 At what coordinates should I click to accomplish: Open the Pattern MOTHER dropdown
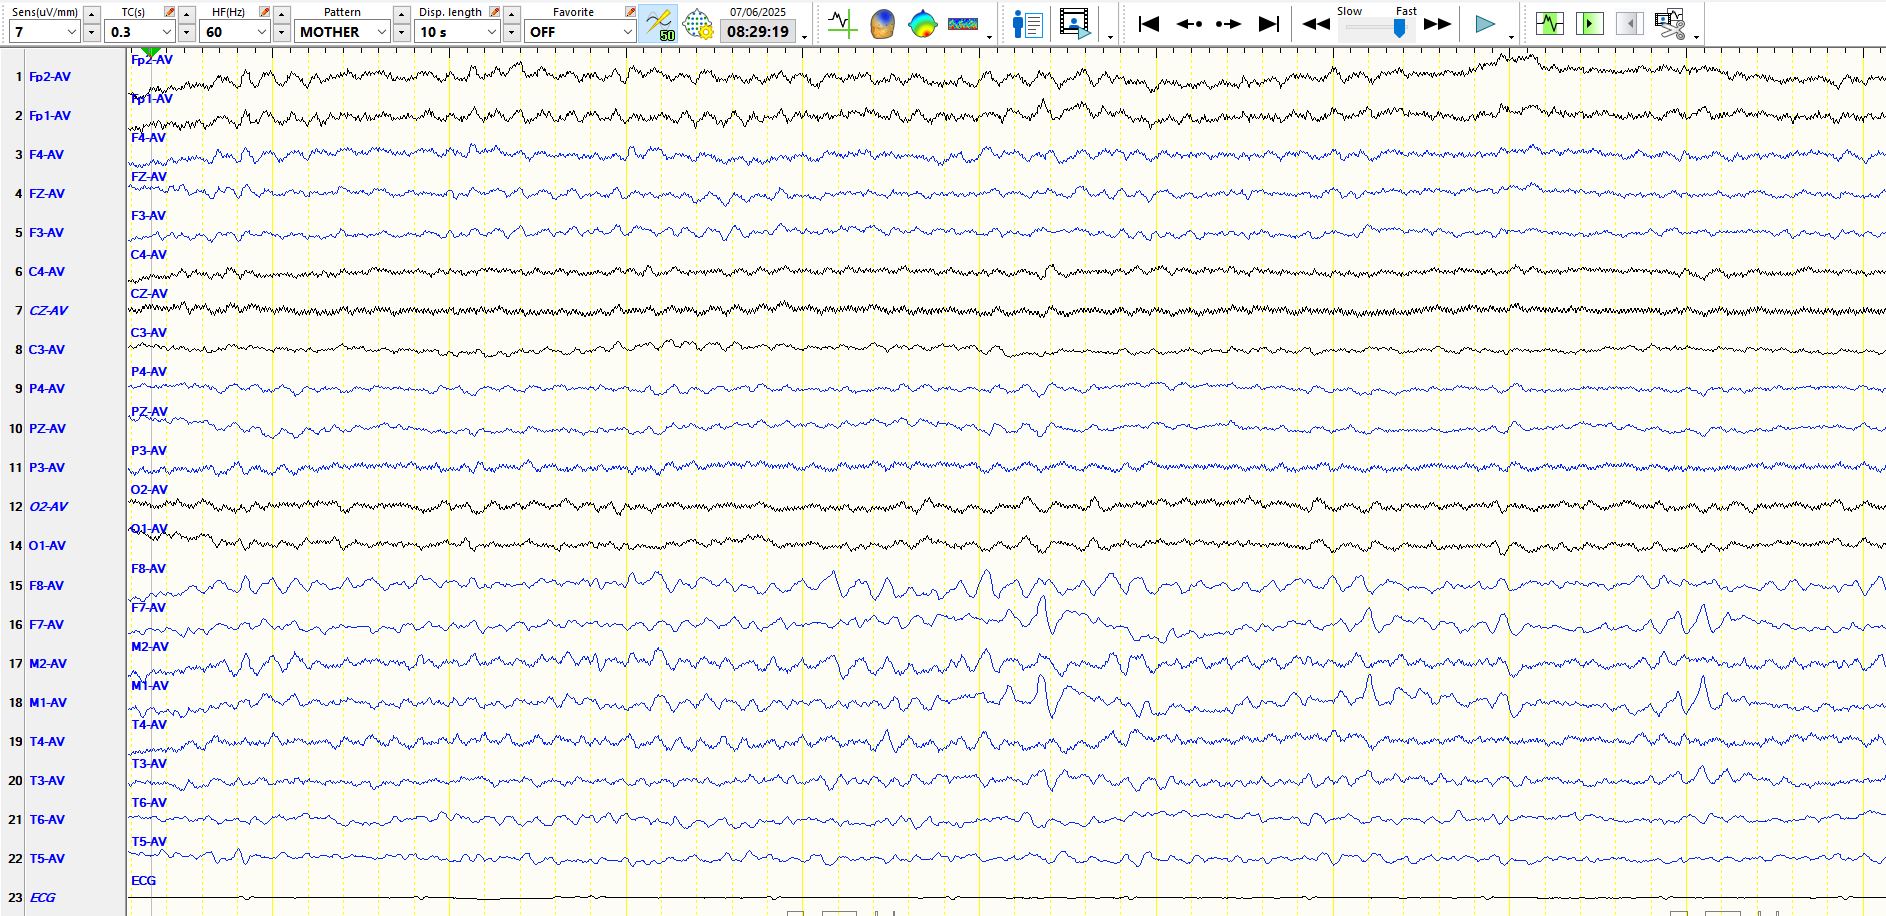coord(381,32)
